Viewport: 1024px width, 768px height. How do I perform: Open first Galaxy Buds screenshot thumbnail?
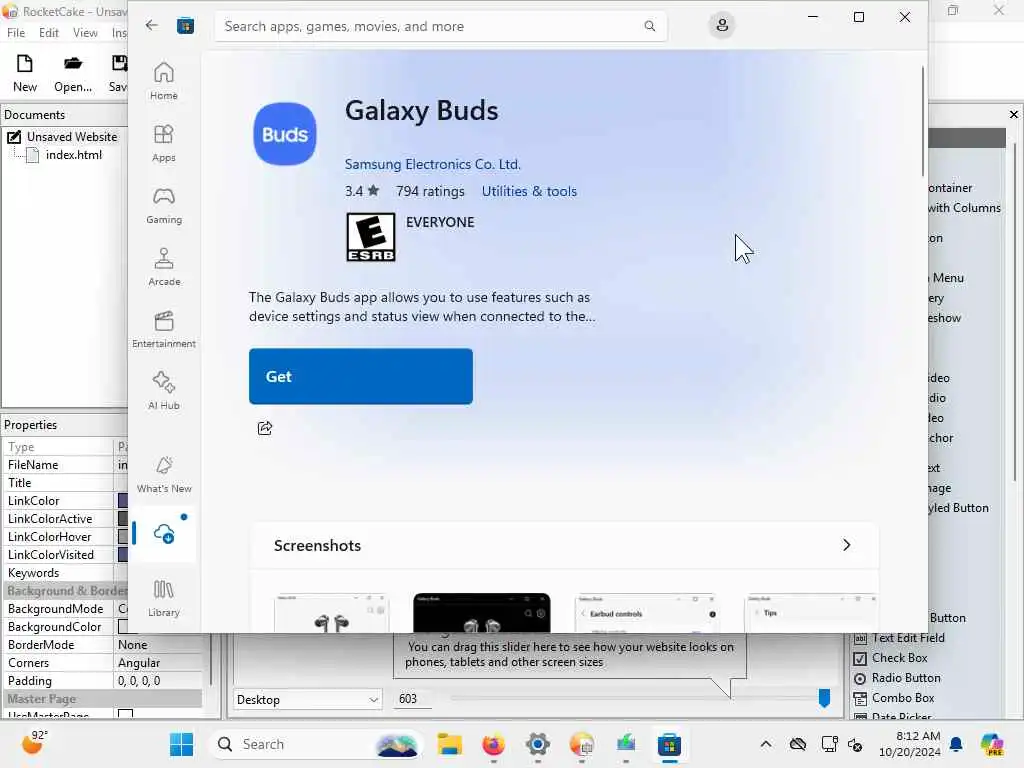[332, 613]
